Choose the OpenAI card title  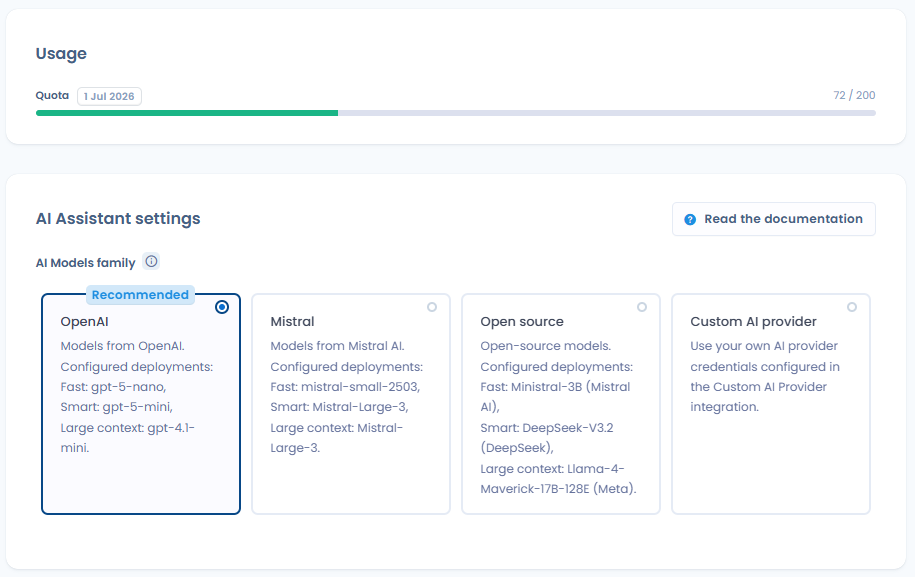click(85, 321)
